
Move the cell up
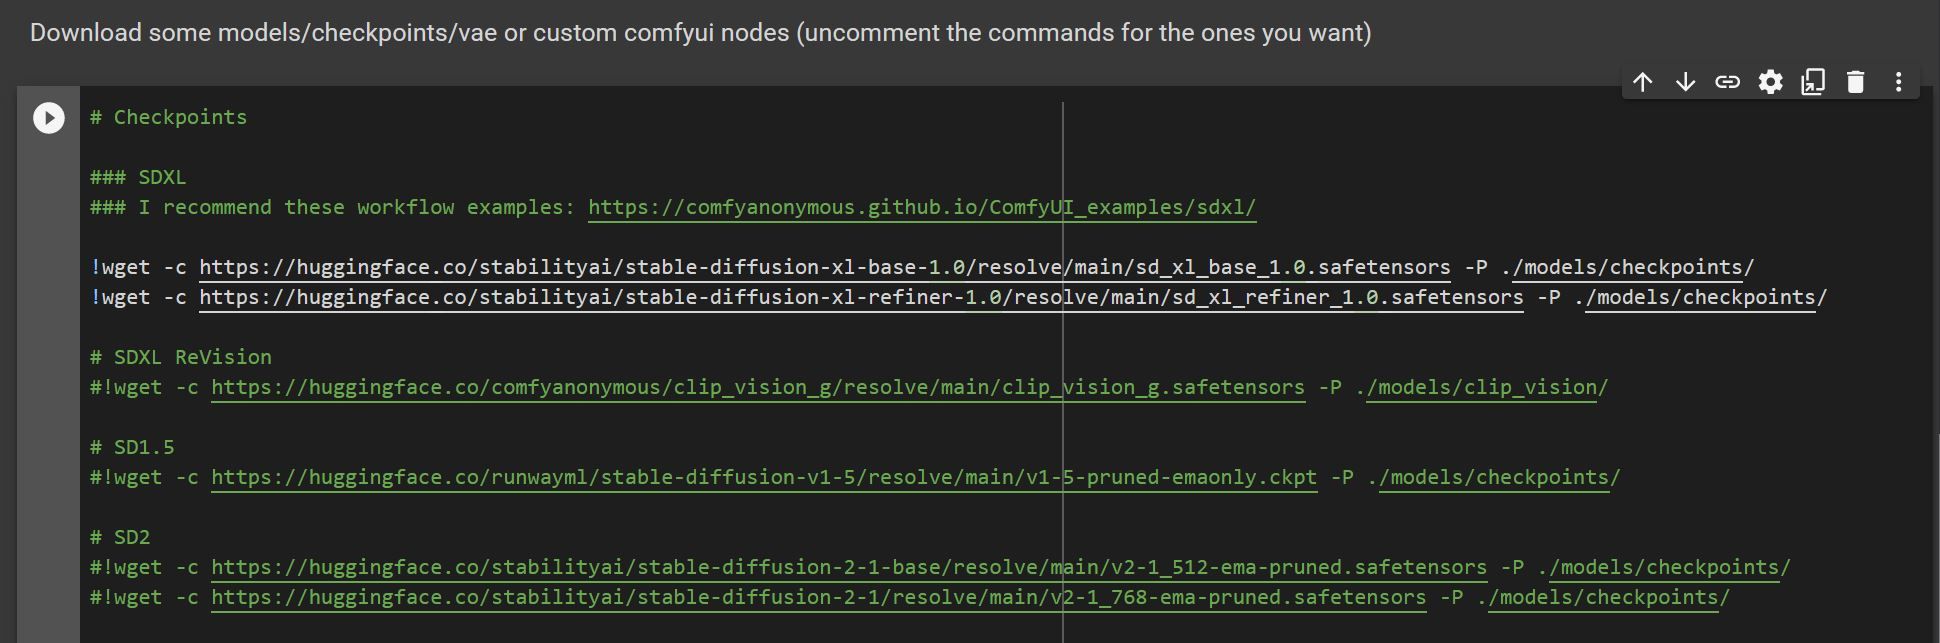[1642, 82]
